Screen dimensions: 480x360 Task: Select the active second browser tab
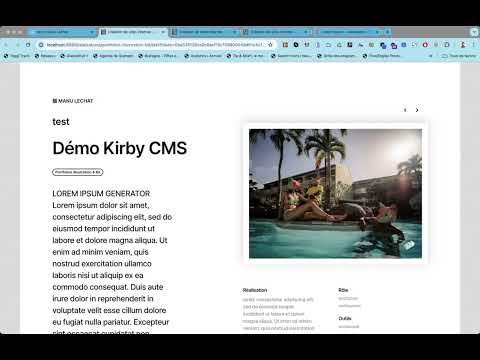tap(132, 32)
